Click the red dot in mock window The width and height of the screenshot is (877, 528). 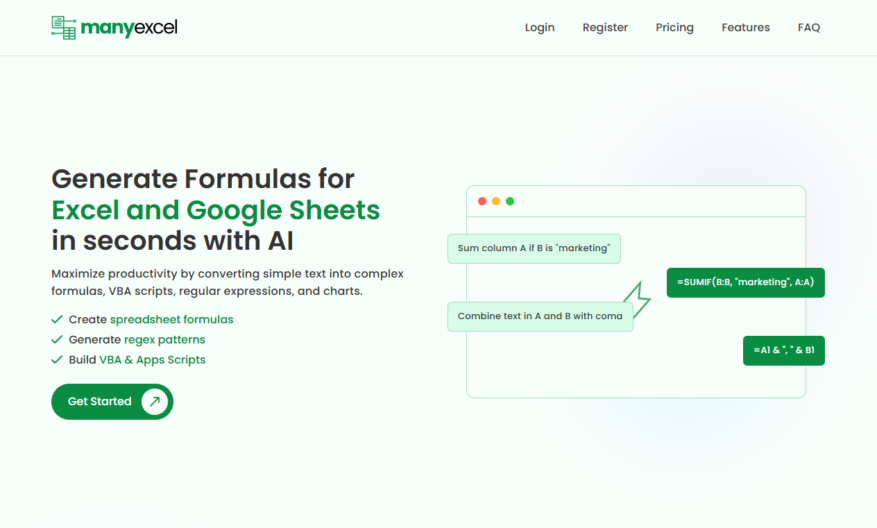482,201
